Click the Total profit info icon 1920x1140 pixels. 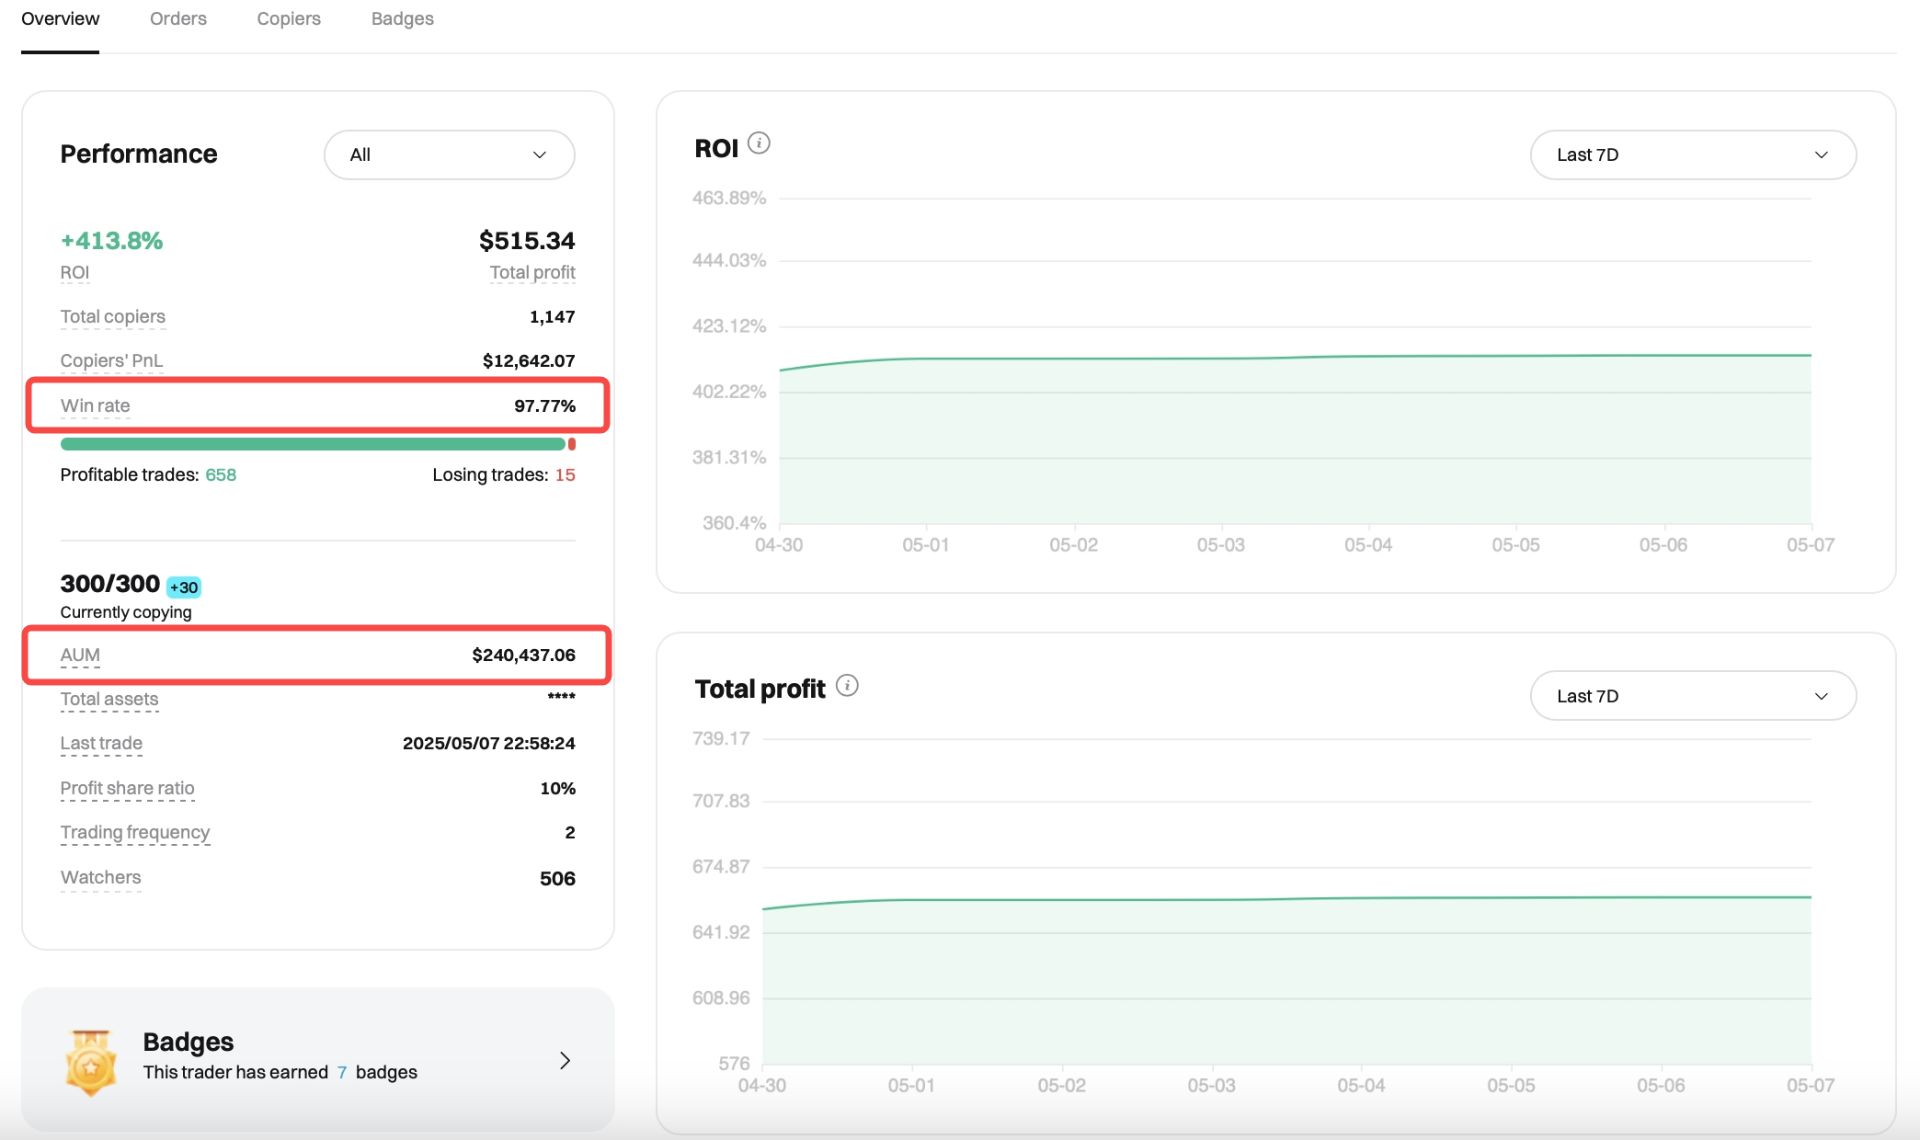pyautogui.click(x=847, y=685)
